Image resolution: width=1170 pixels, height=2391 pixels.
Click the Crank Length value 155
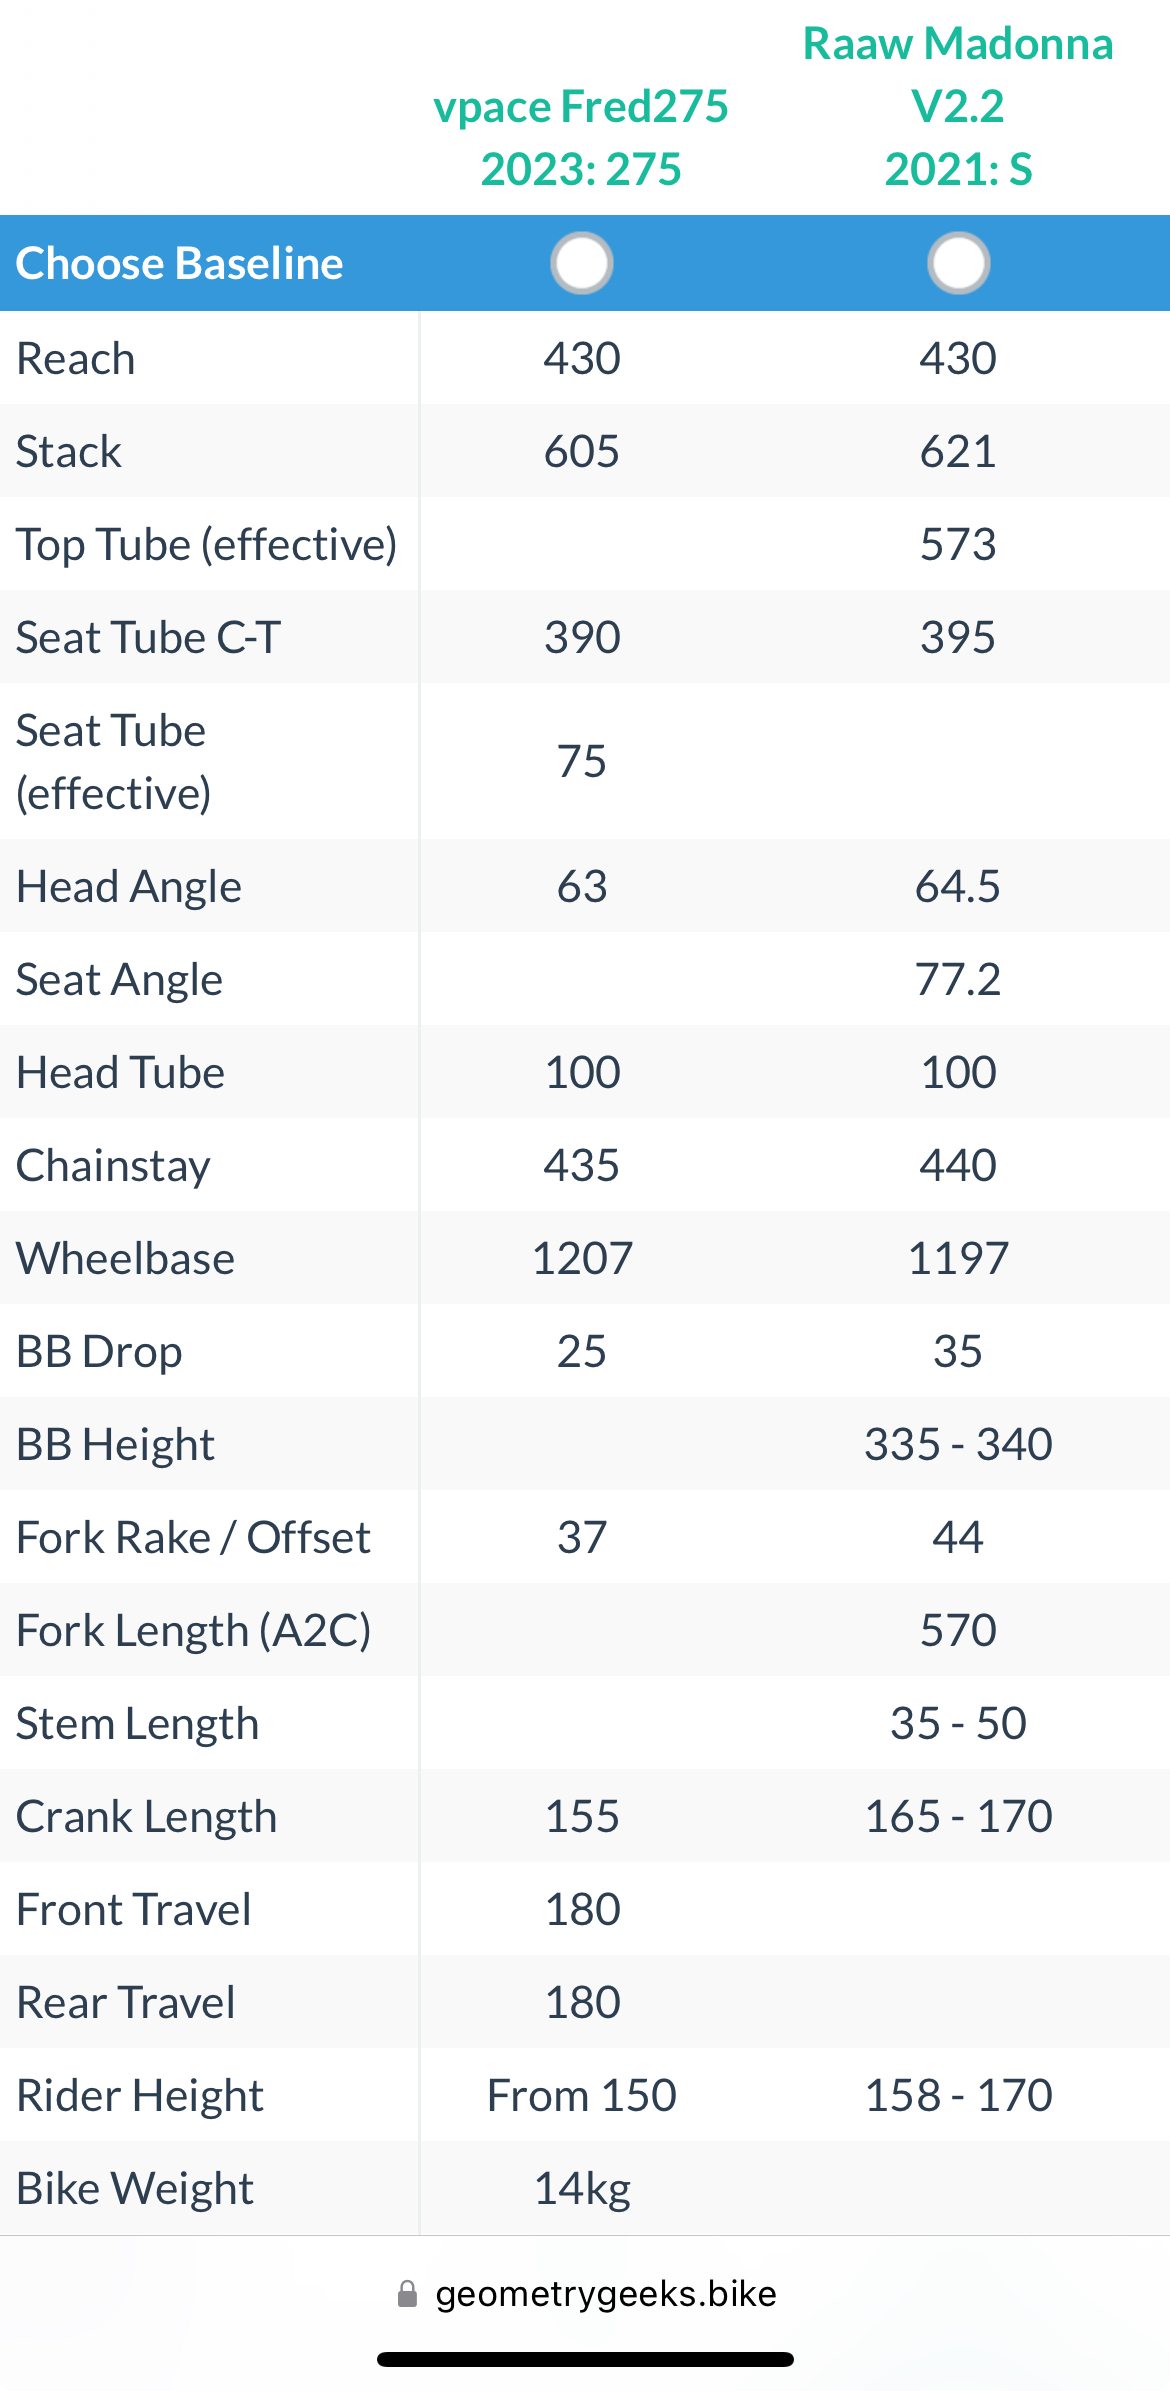pos(582,1816)
